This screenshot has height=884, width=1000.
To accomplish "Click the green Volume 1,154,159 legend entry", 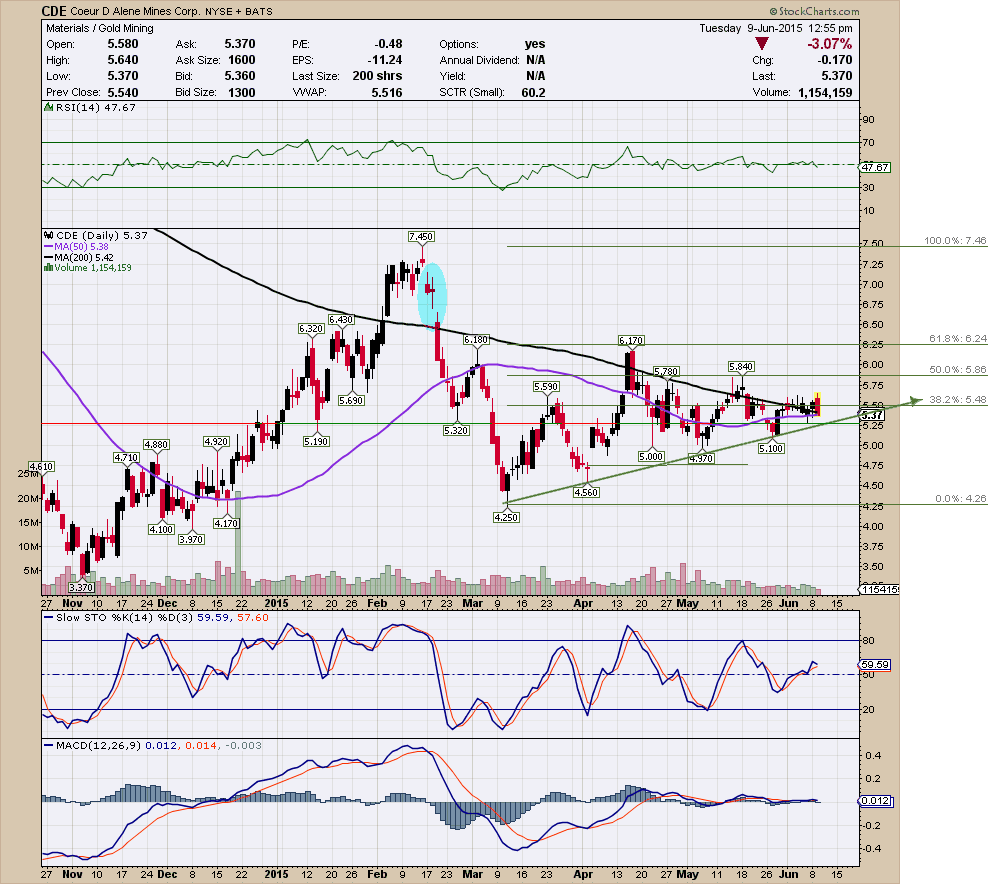I will 92,268.
